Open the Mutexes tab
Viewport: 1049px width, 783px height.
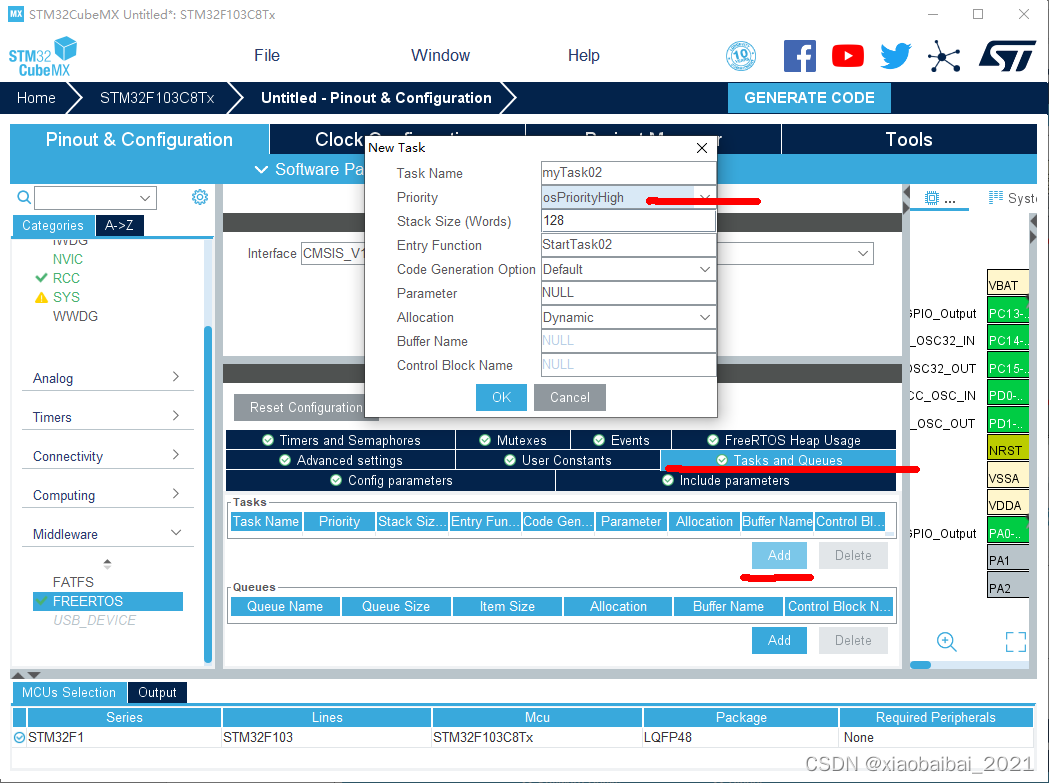tap(513, 440)
